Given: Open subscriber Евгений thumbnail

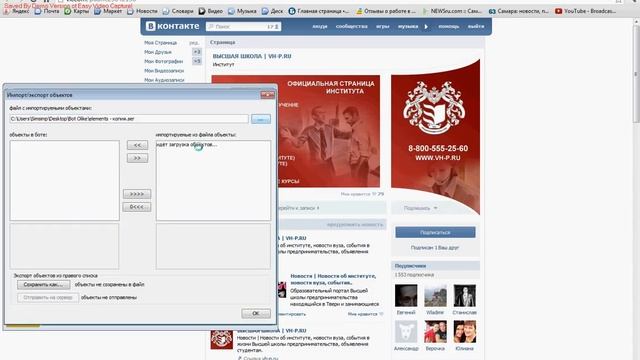Looking at the screenshot, I should tap(406, 296).
